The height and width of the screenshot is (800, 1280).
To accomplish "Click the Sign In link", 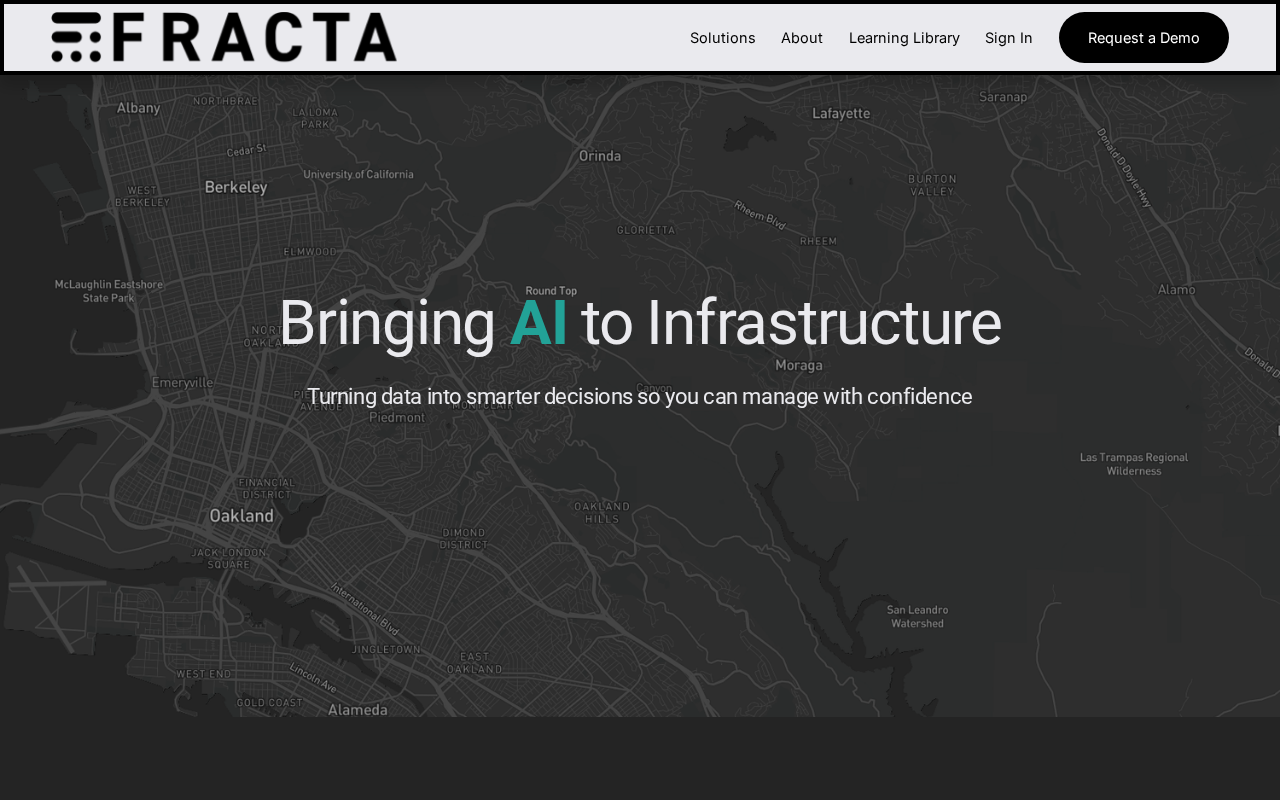I will pos(1008,38).
